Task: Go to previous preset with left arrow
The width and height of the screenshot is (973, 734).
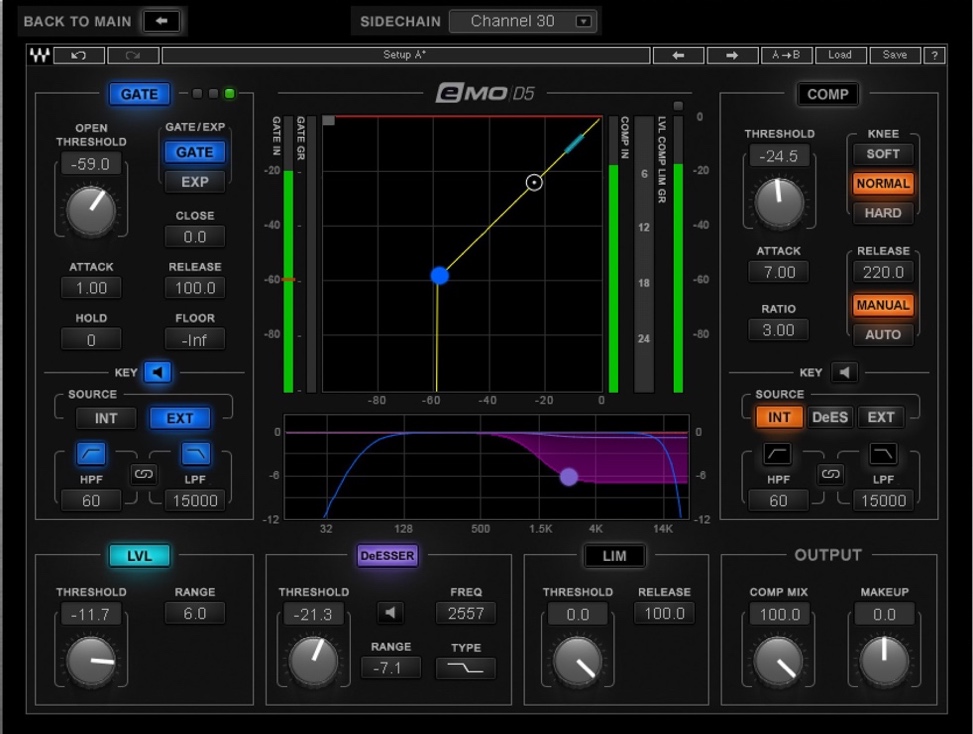Action: (x=678, y=55)
